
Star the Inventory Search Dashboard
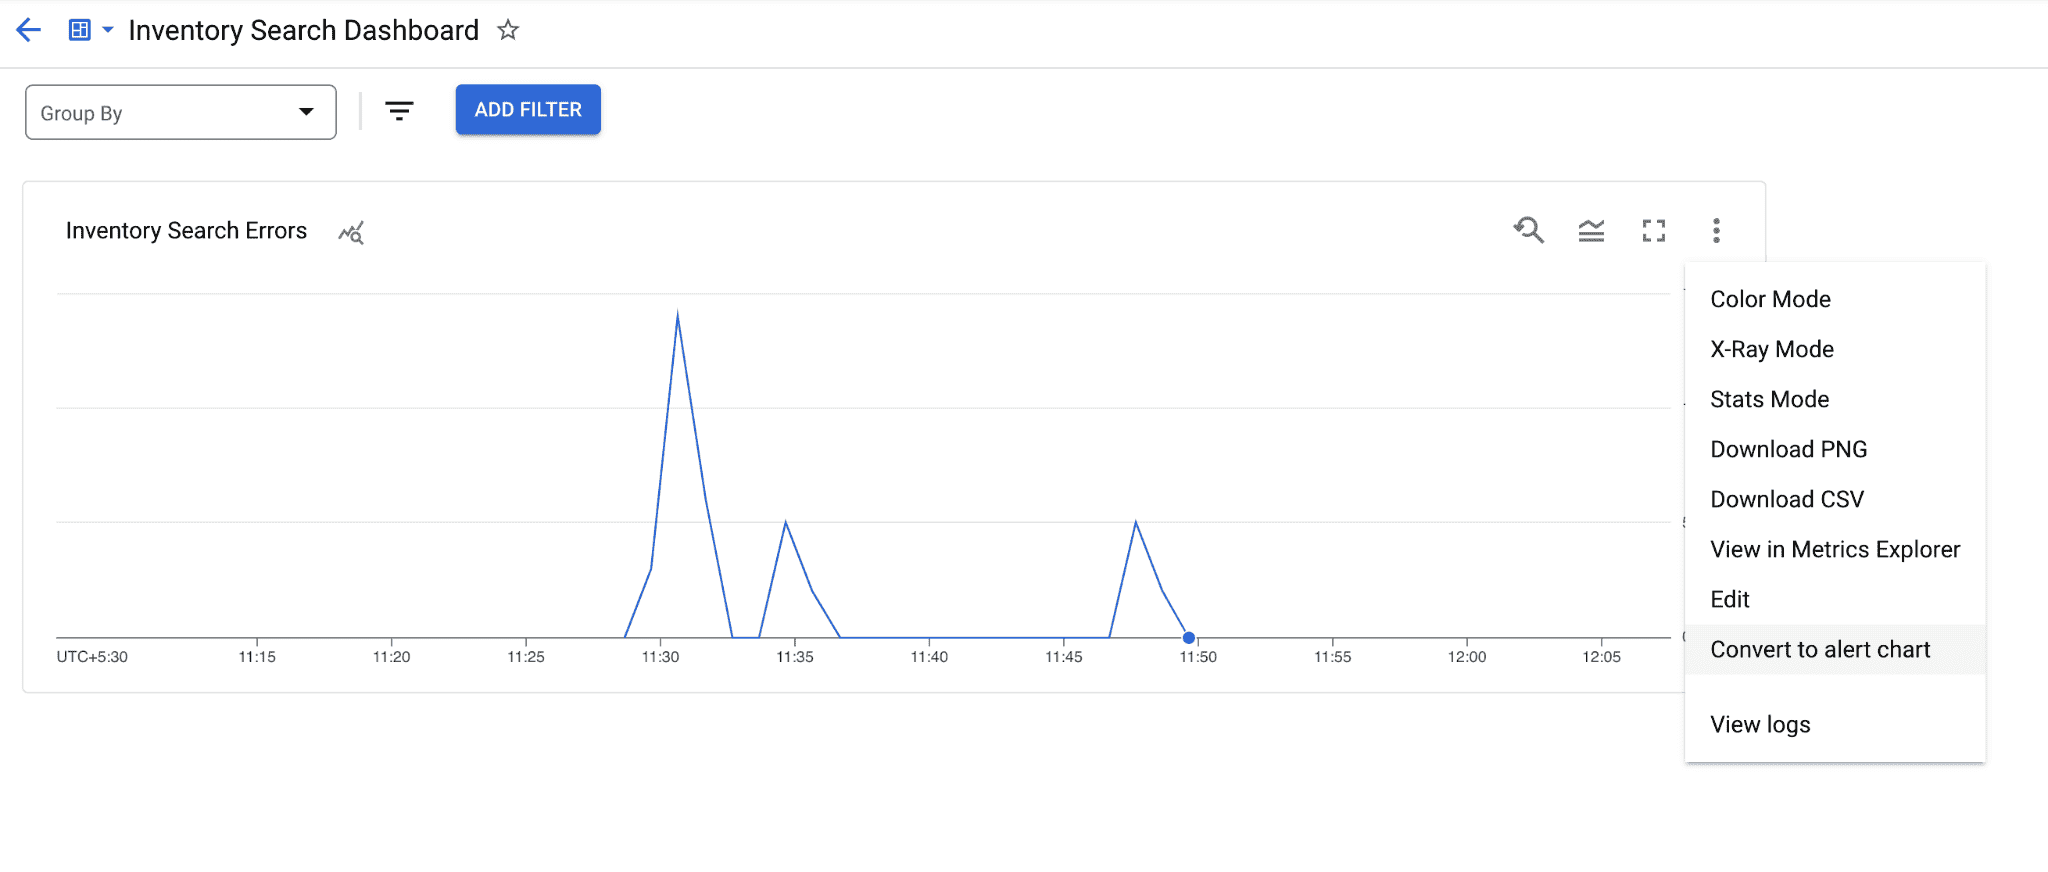(508, 30)
